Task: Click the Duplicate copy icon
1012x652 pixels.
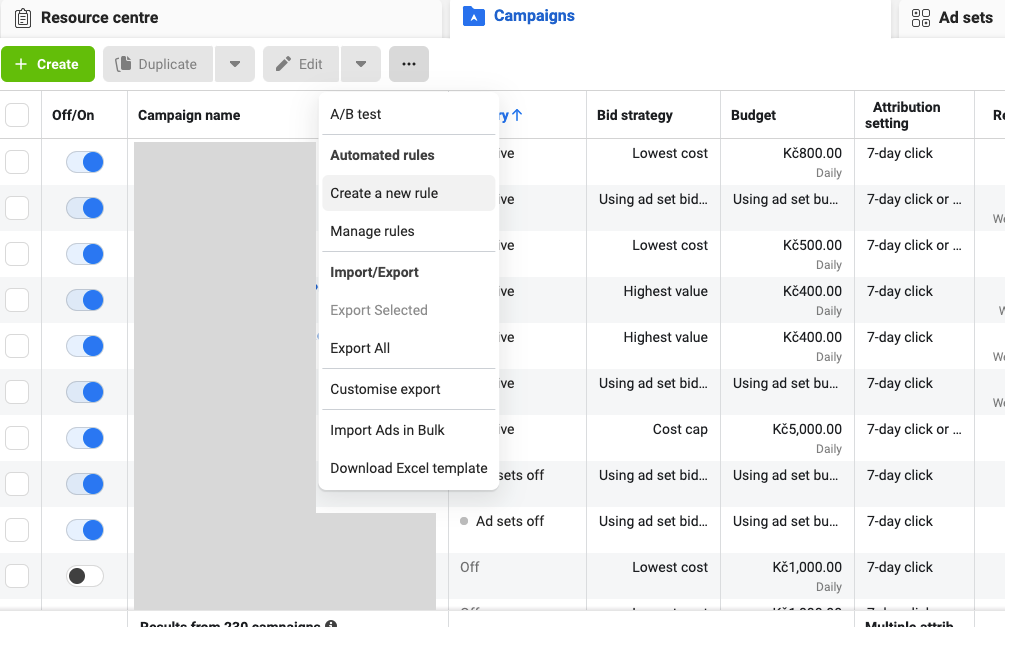Action: click(124, 64)
